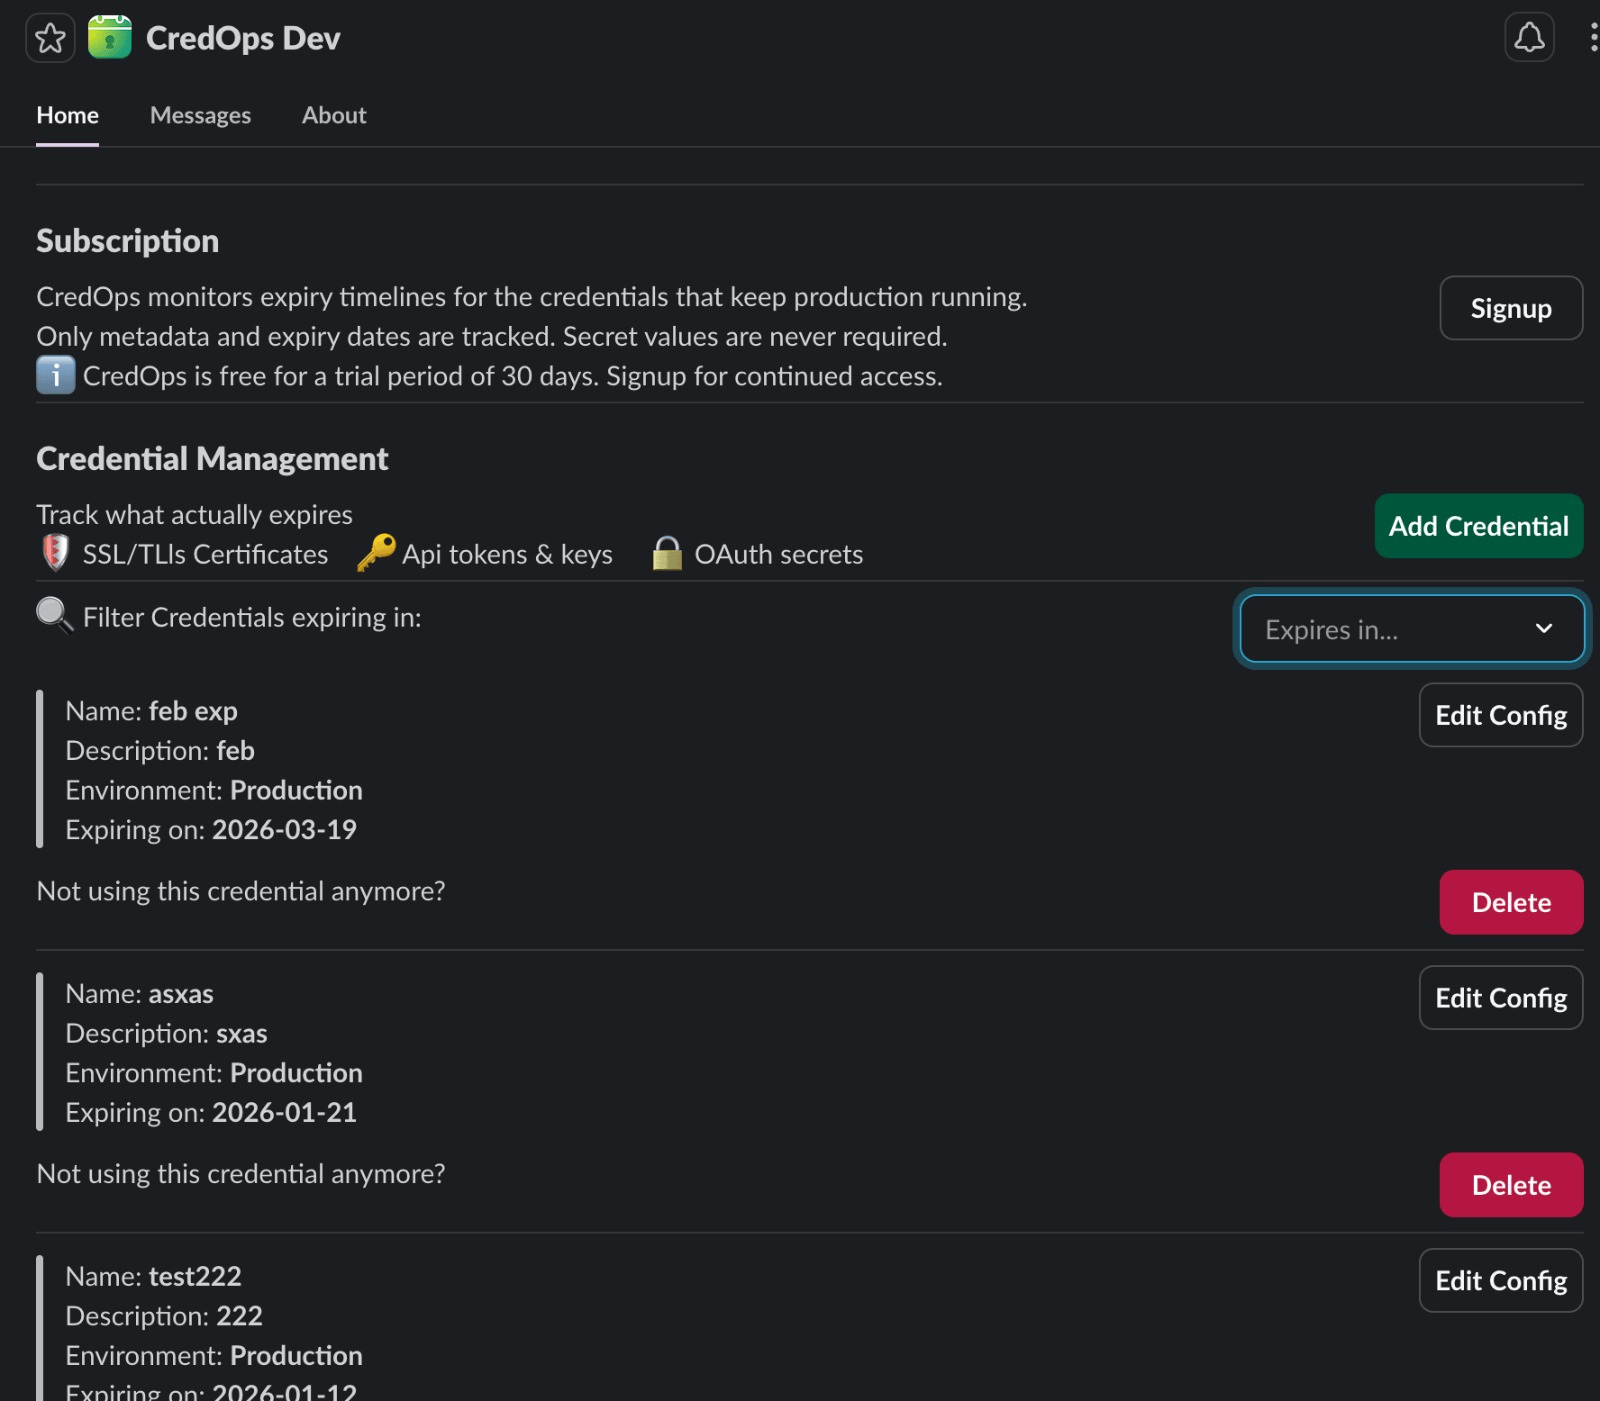Image resolution: width=1600 pixels, height=1401 pixels.
Task: Open the About tab
Action: (x=334, y=115)
